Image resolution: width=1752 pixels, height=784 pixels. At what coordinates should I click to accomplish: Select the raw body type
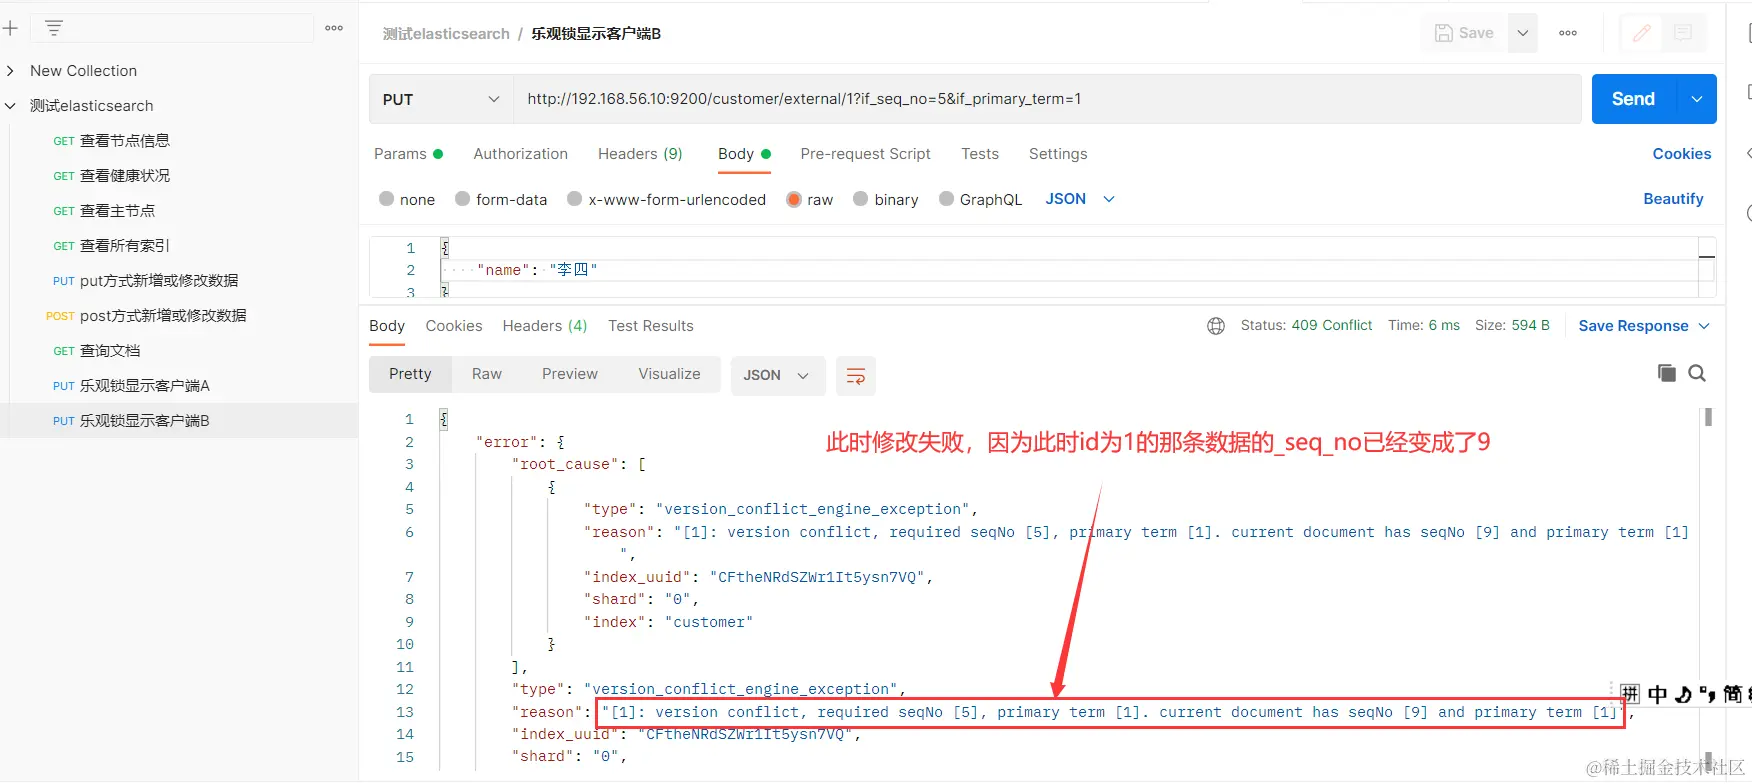coord(810,199)
